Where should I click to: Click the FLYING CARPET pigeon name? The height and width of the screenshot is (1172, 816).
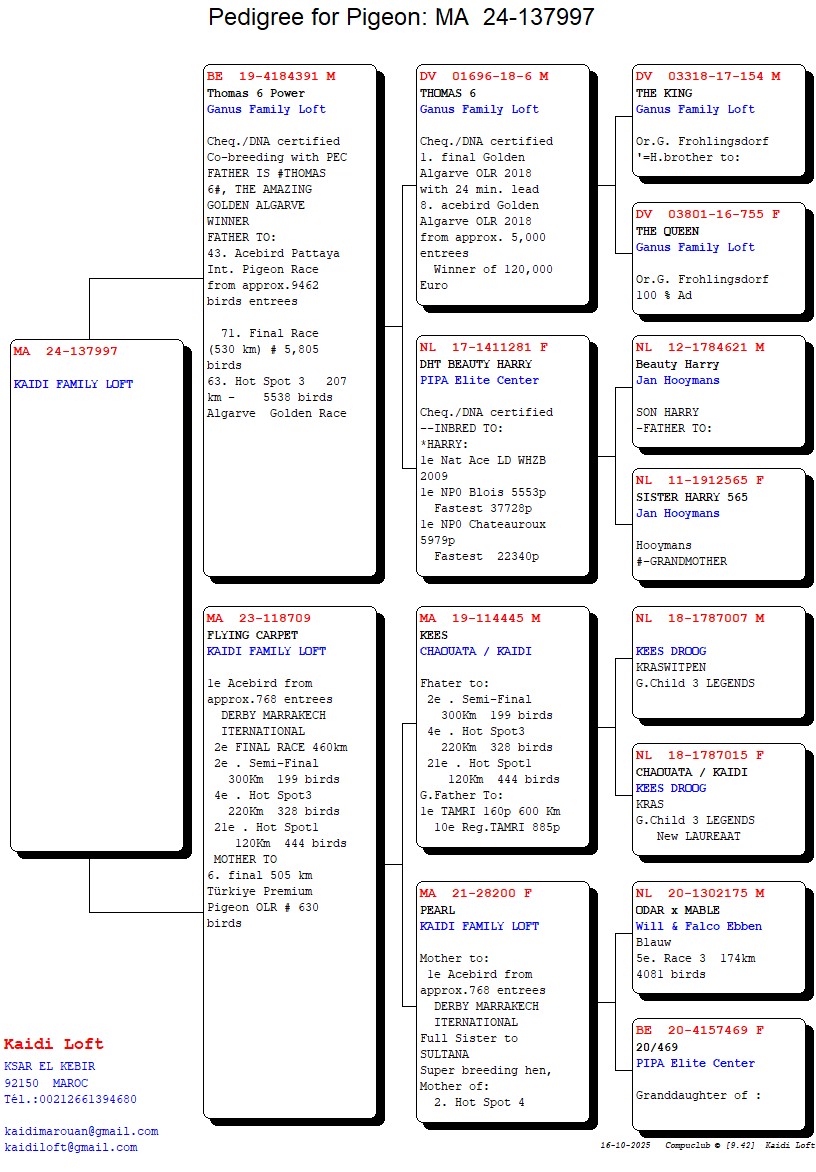tap(252, 635)
